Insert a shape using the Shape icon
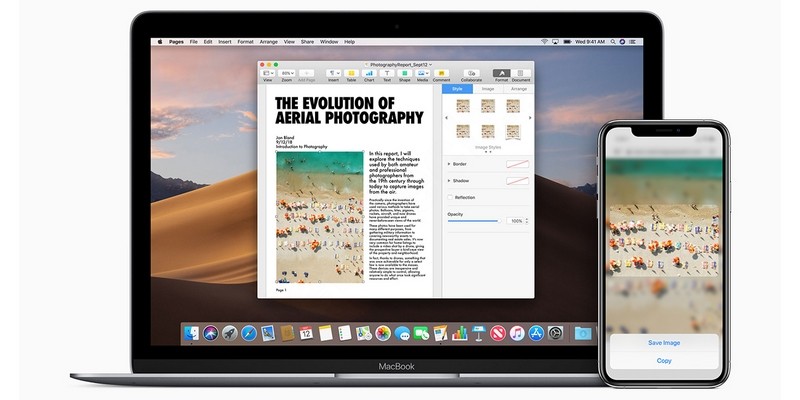 click(x=405, y=73)
